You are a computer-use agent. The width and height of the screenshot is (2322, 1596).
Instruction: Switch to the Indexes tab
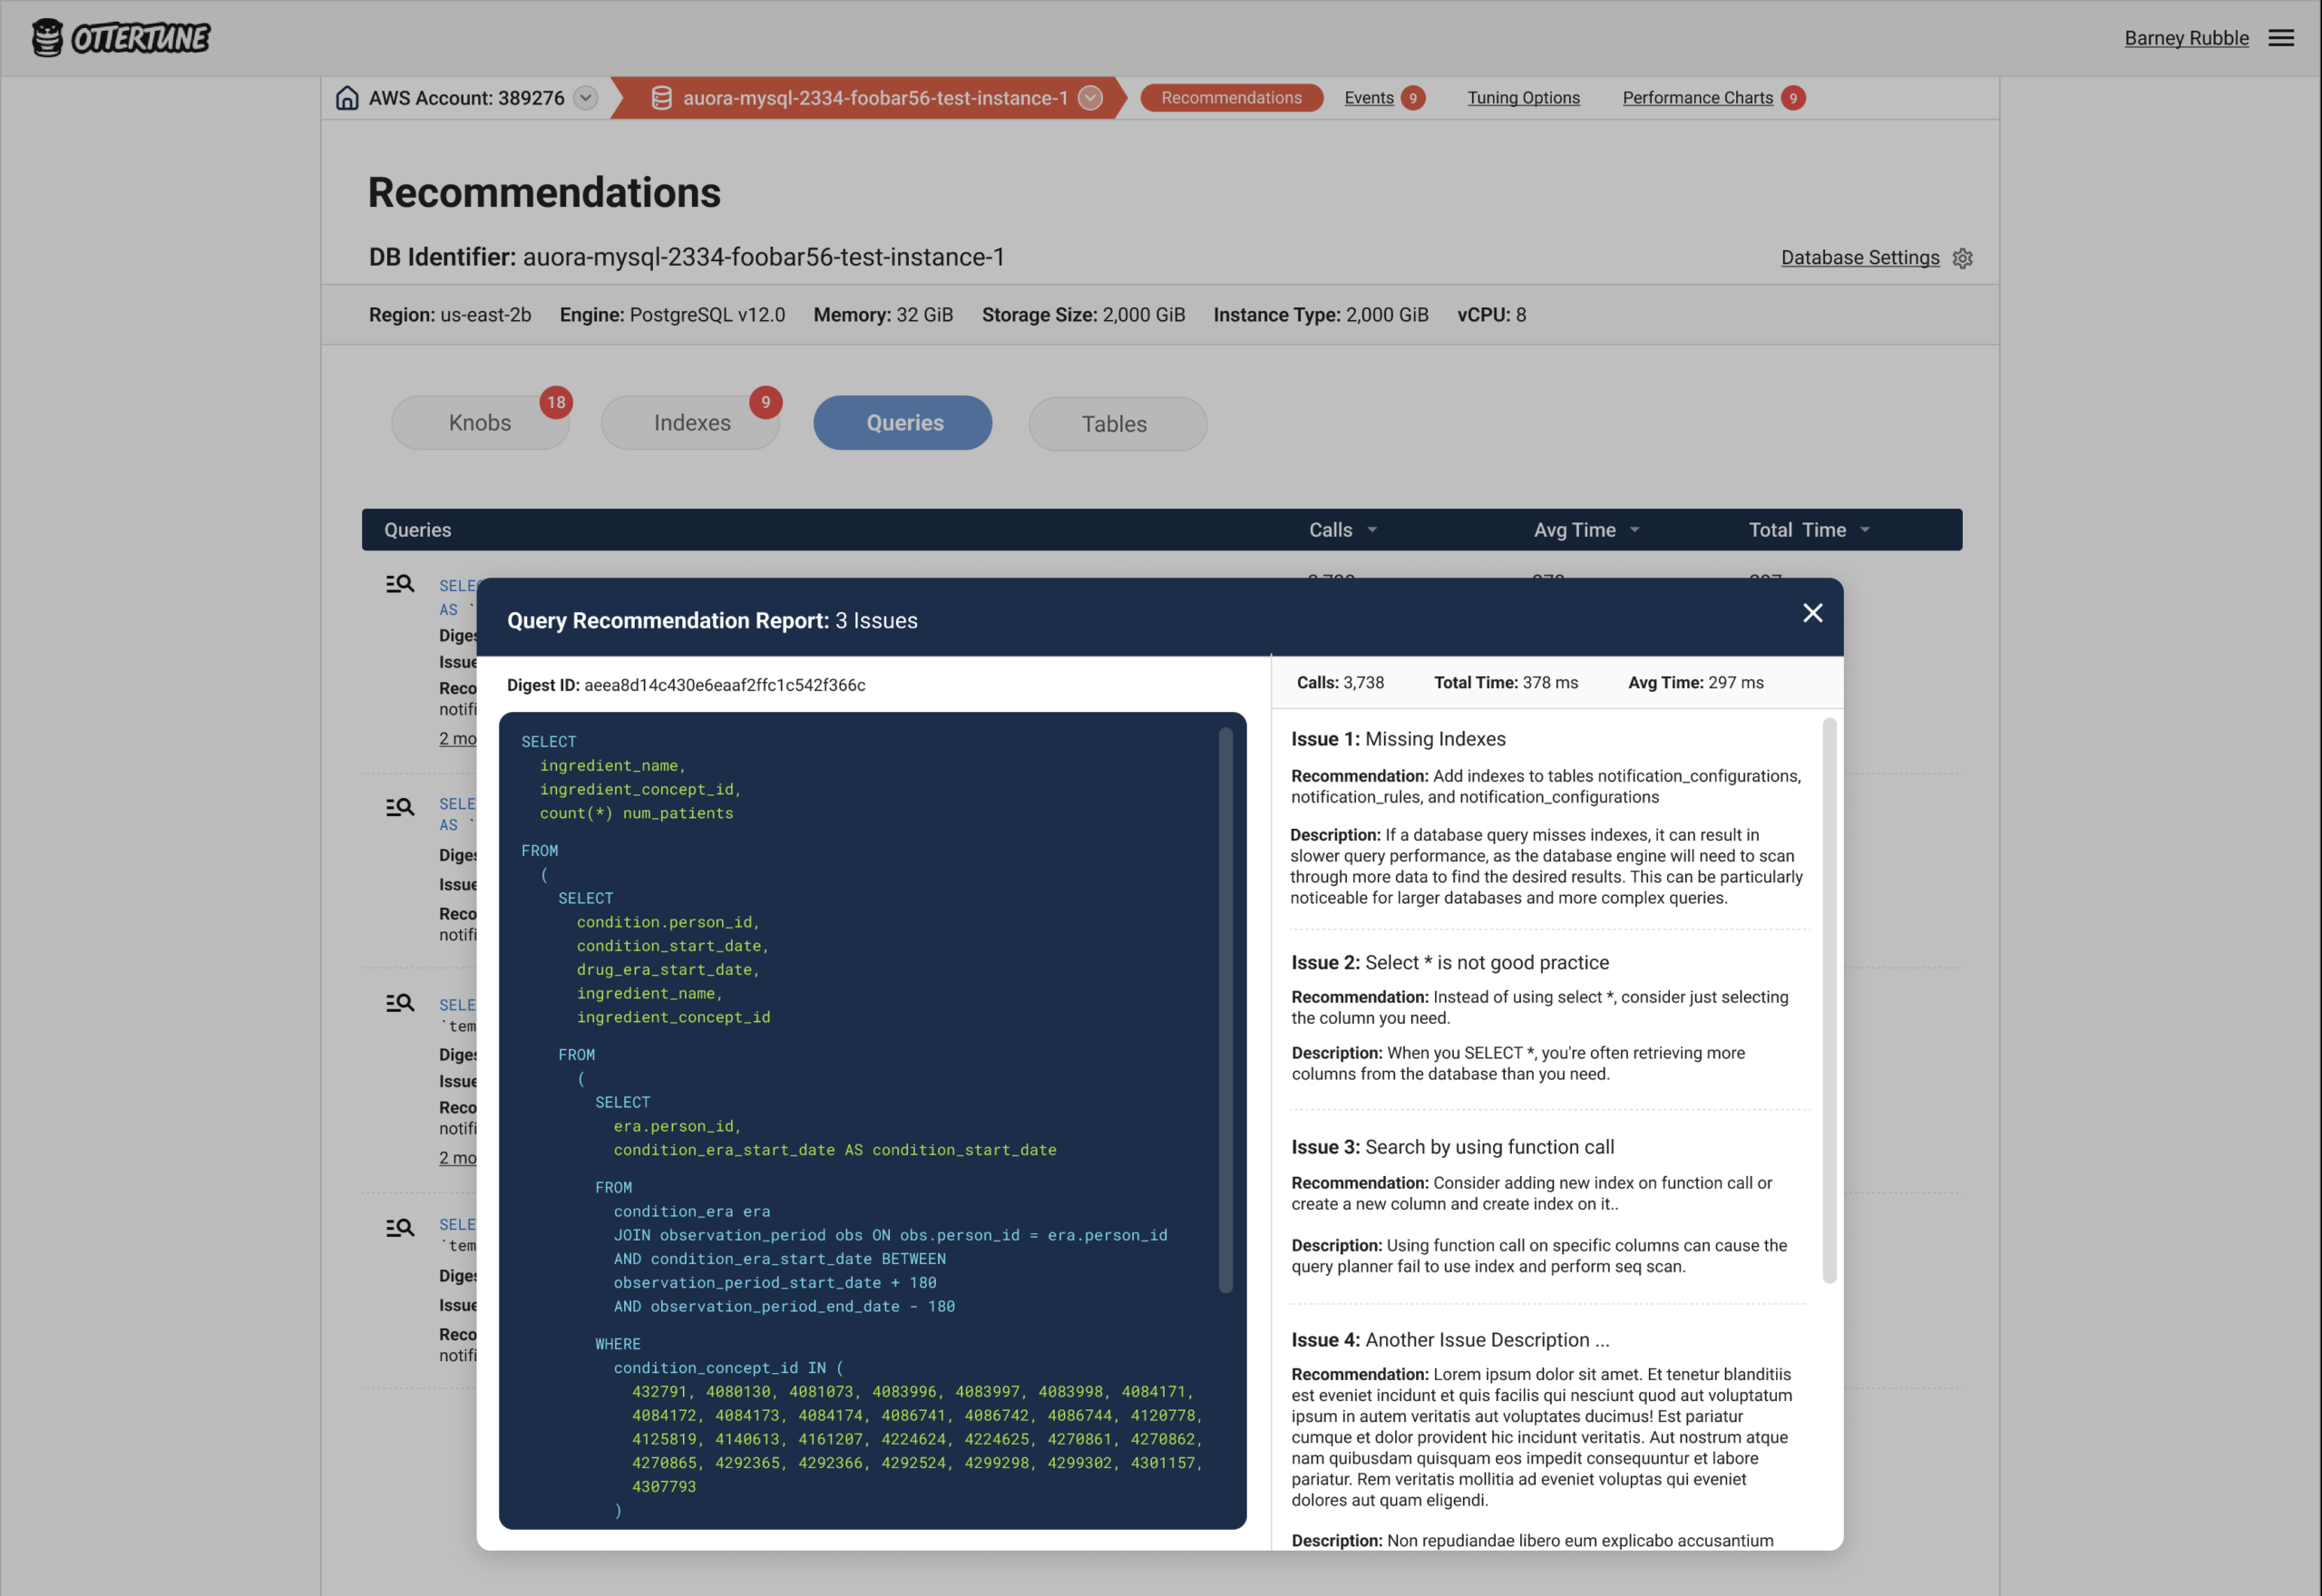tap(692, 423)
